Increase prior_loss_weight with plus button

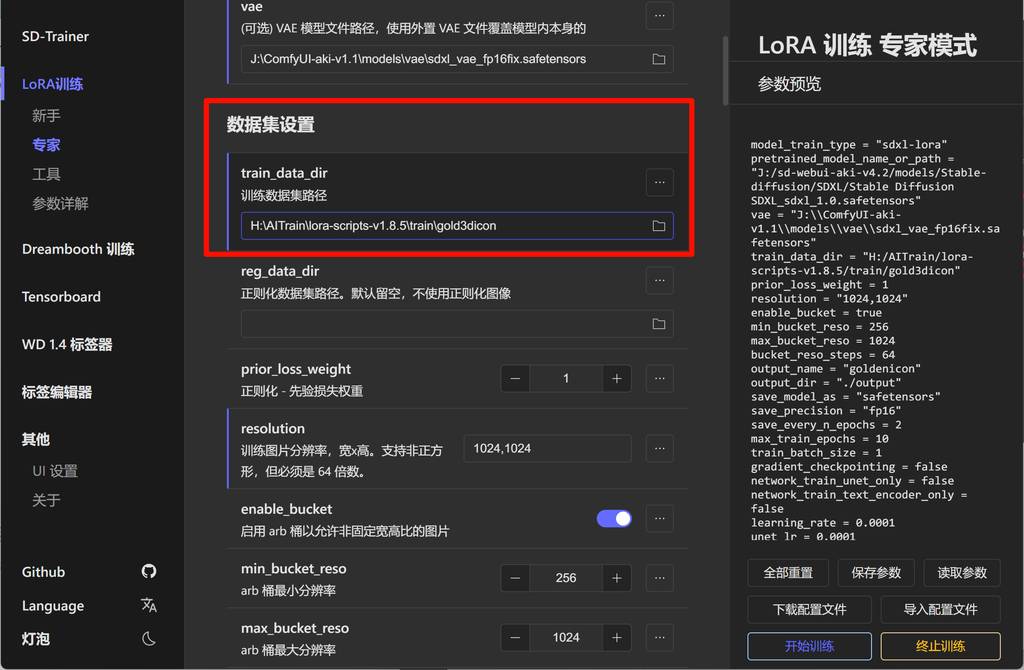coord(616,379)
